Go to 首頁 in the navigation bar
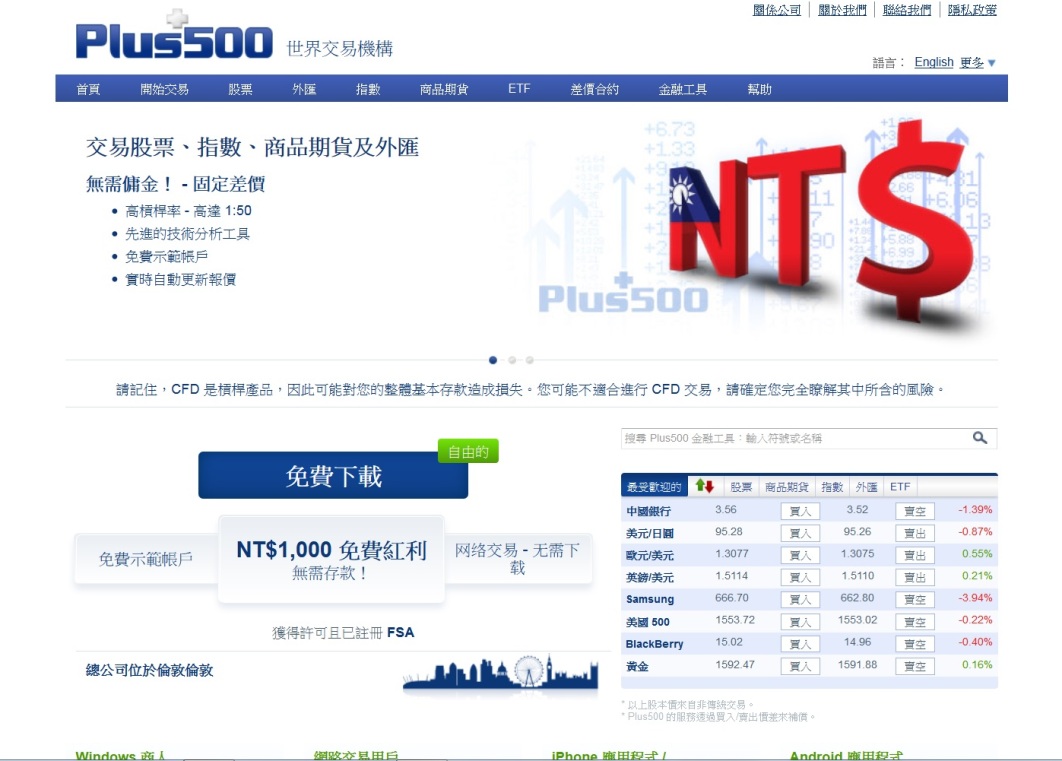Image resolution: width=1062 pixels, height=761 pixels. pyautogui.click(x=88, y=89)
